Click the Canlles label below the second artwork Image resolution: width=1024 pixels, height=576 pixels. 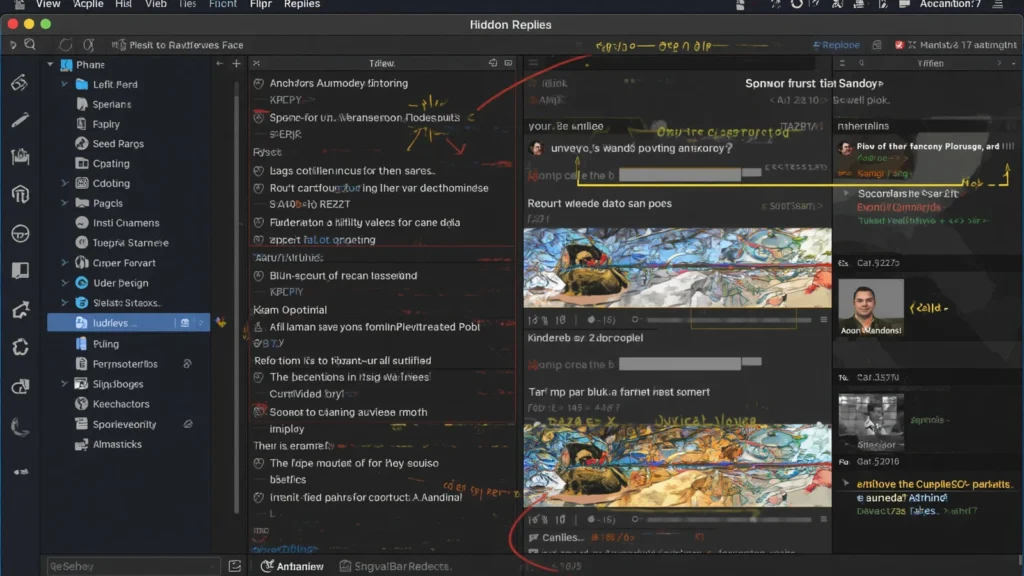561,537
